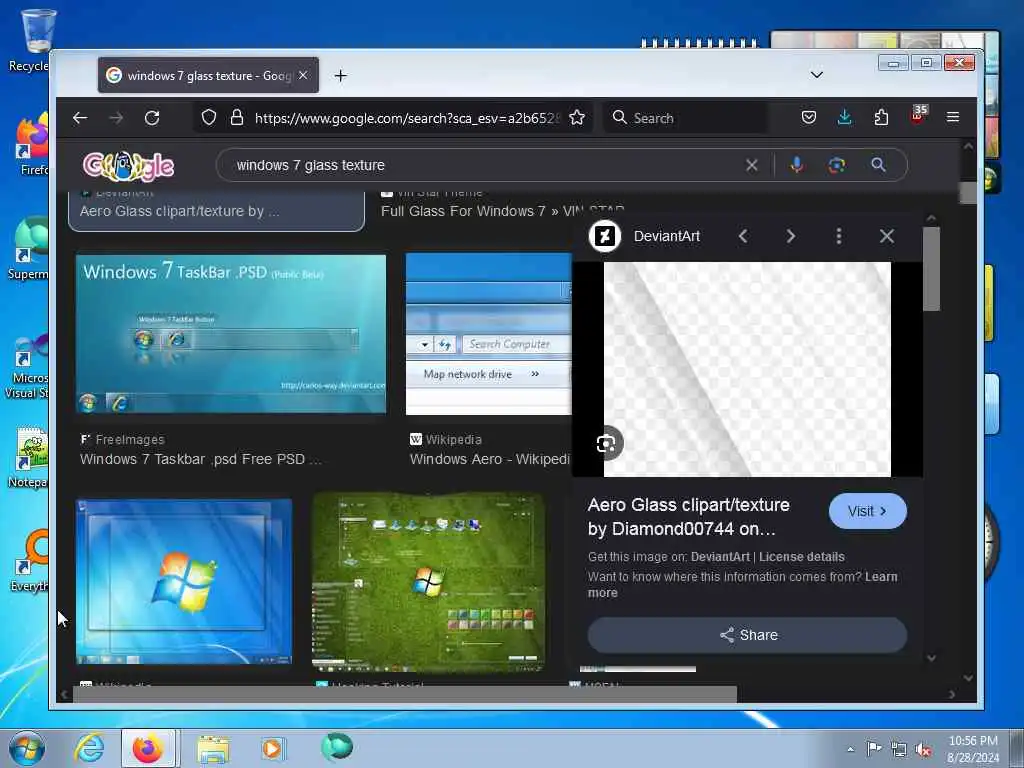Open the clock showing 10:56 PM
Image resolution: width=1024 pixels, height=768 pixels.
973,749
